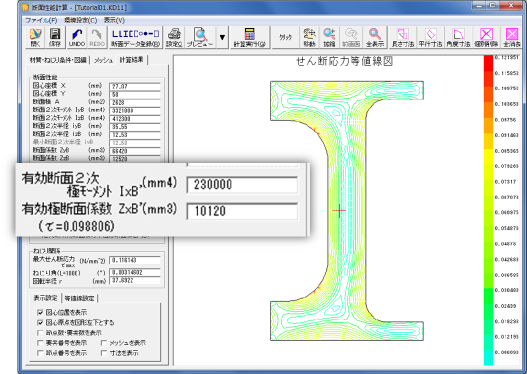Uncheck 図心位置を表示 checkbox

[40, 312]
